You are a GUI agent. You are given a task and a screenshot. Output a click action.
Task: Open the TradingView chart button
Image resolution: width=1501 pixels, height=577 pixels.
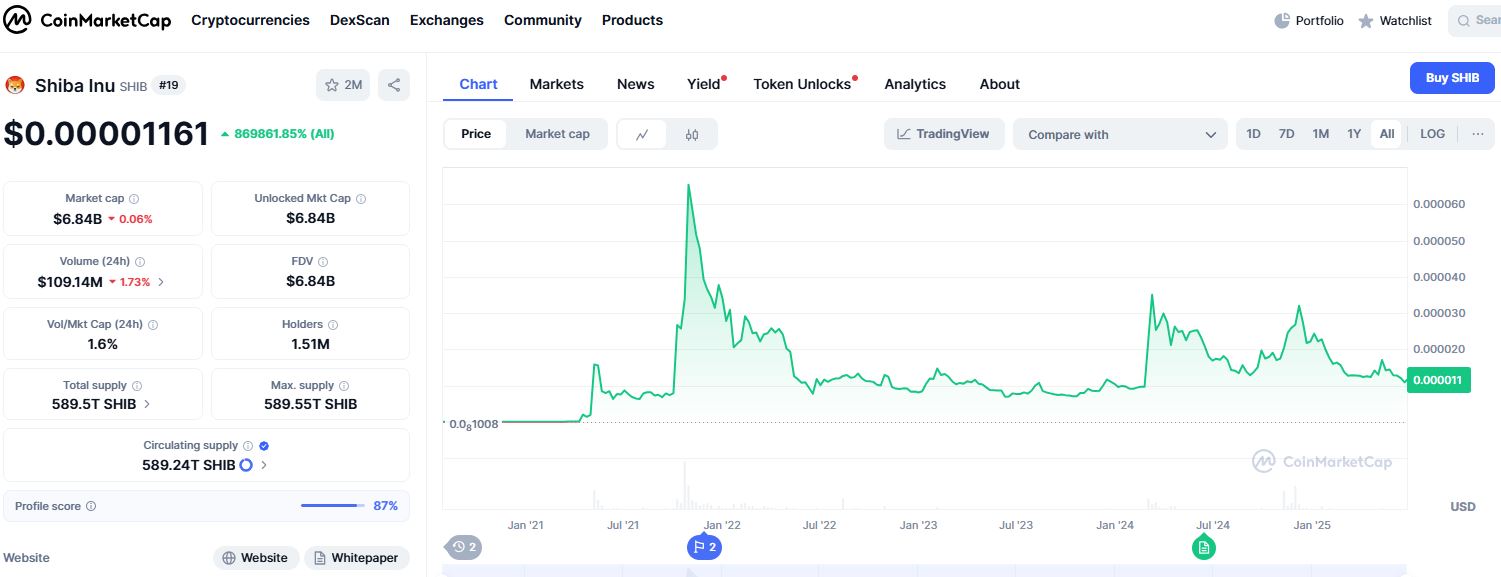(944, 134)
